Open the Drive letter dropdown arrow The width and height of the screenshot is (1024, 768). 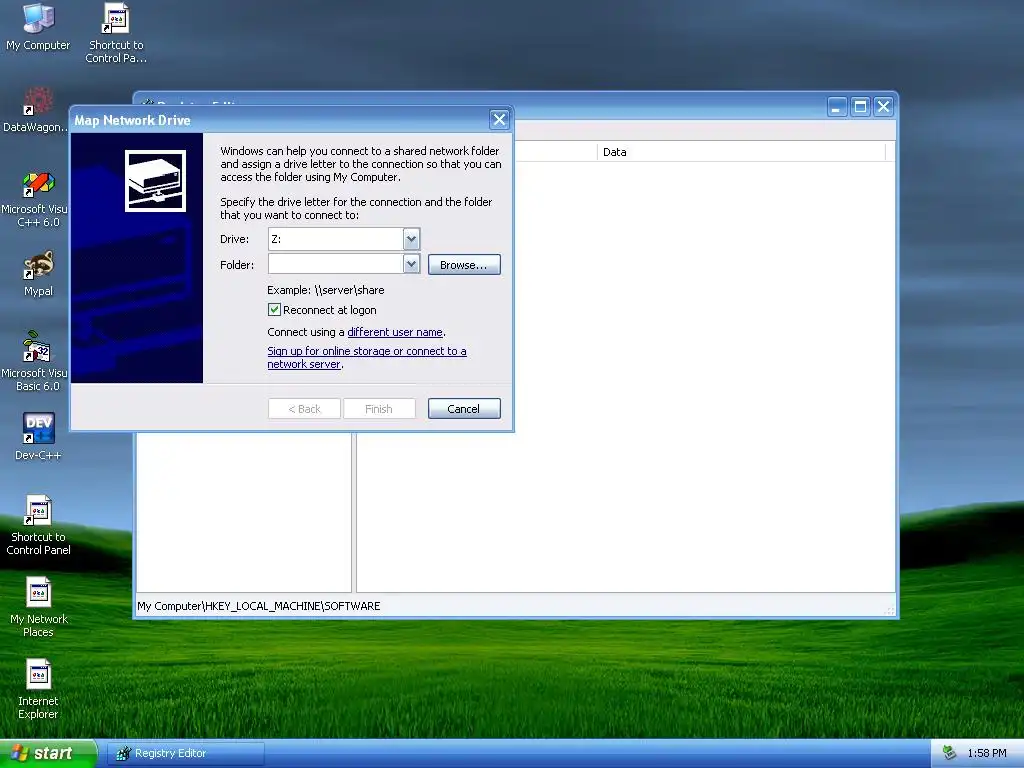pyautogui.click(x=411, y=239)
